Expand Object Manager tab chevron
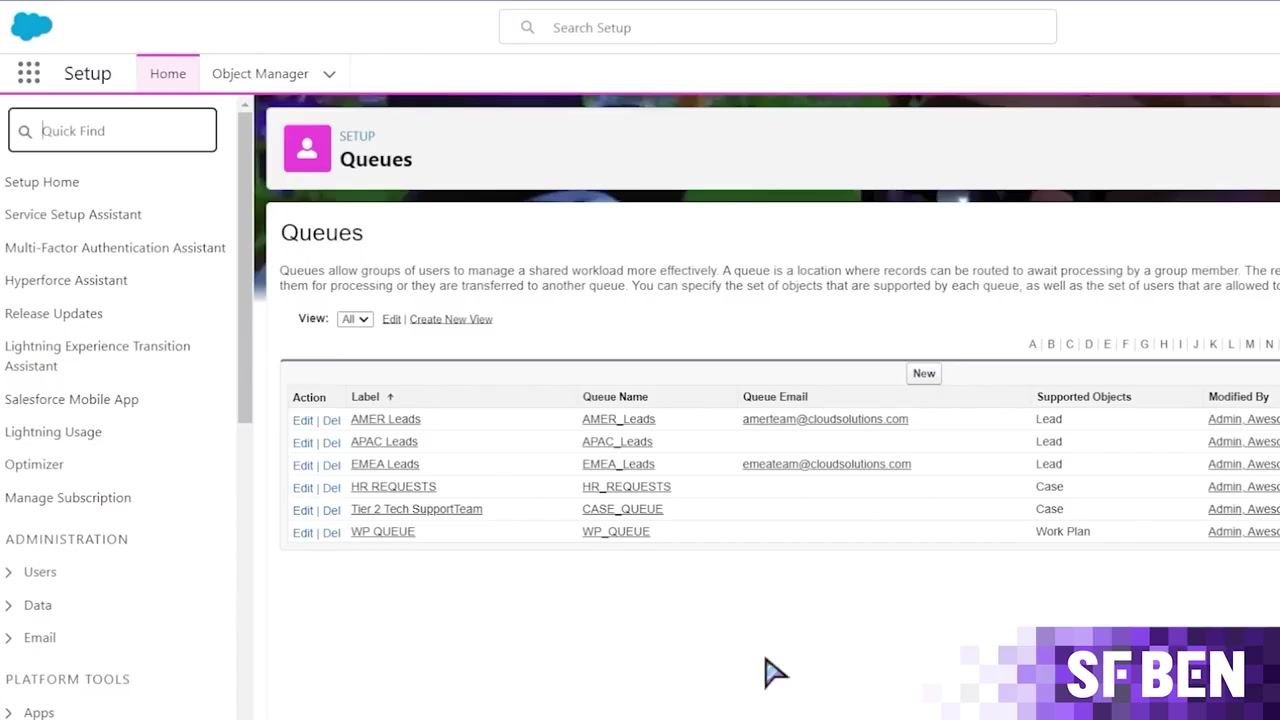The width and height of the screenshot is (1280, 720). point(329,74)
